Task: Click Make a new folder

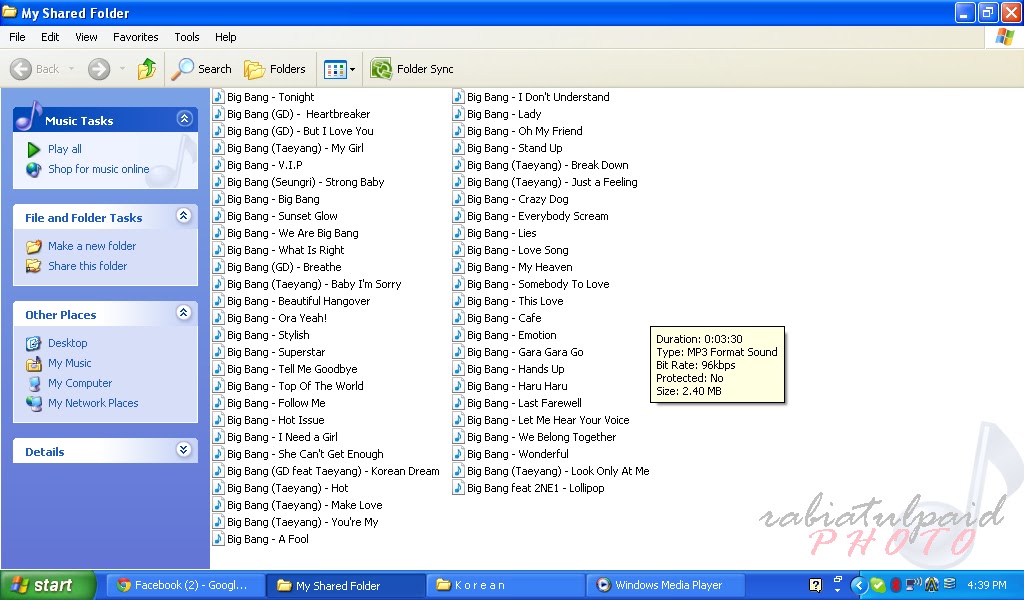Action: coord(92,246)
